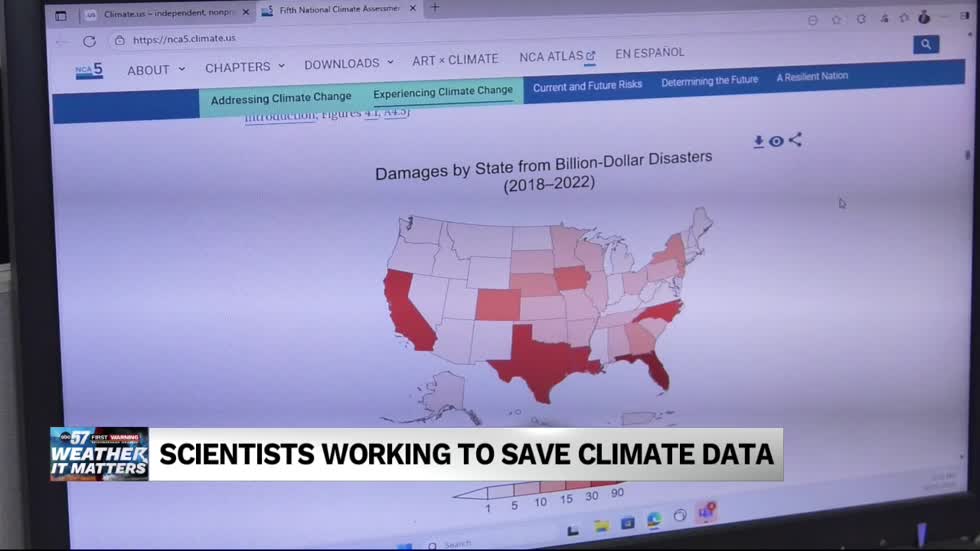This screenshot has height=551, width=980.
Task: Open Microsoft Edge from the taskbar
Action: click(x=653, y=520)
